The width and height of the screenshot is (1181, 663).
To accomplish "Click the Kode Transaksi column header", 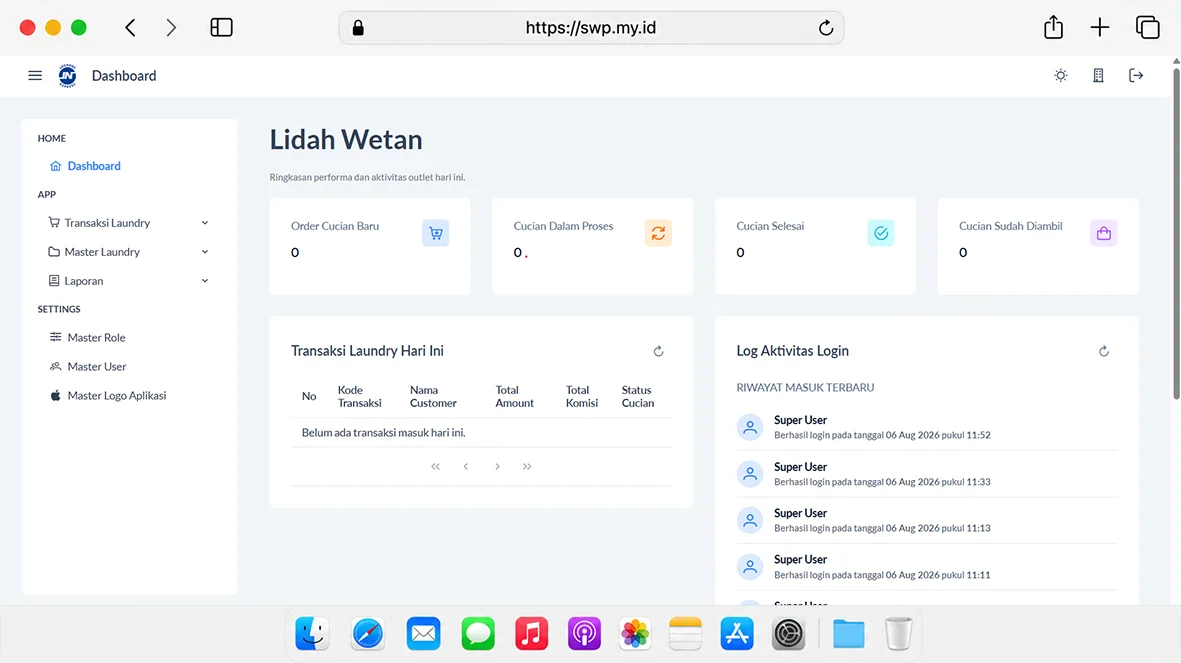I will click(359, 396).
